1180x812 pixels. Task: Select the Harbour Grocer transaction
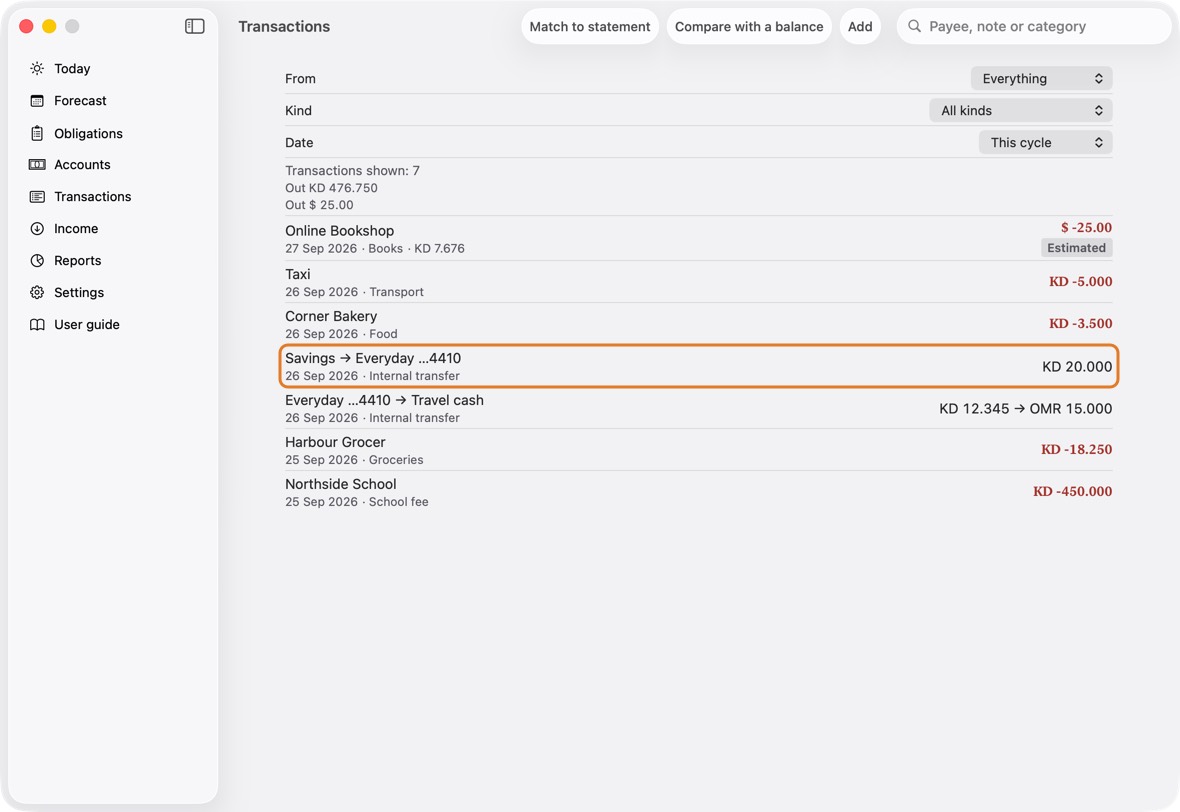pos(698,450)
